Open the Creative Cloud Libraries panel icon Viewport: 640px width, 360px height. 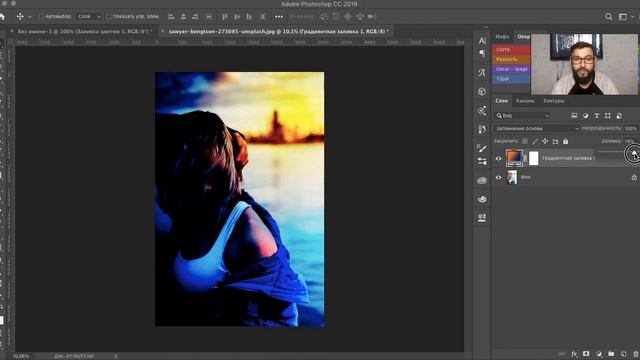(482, 180)
